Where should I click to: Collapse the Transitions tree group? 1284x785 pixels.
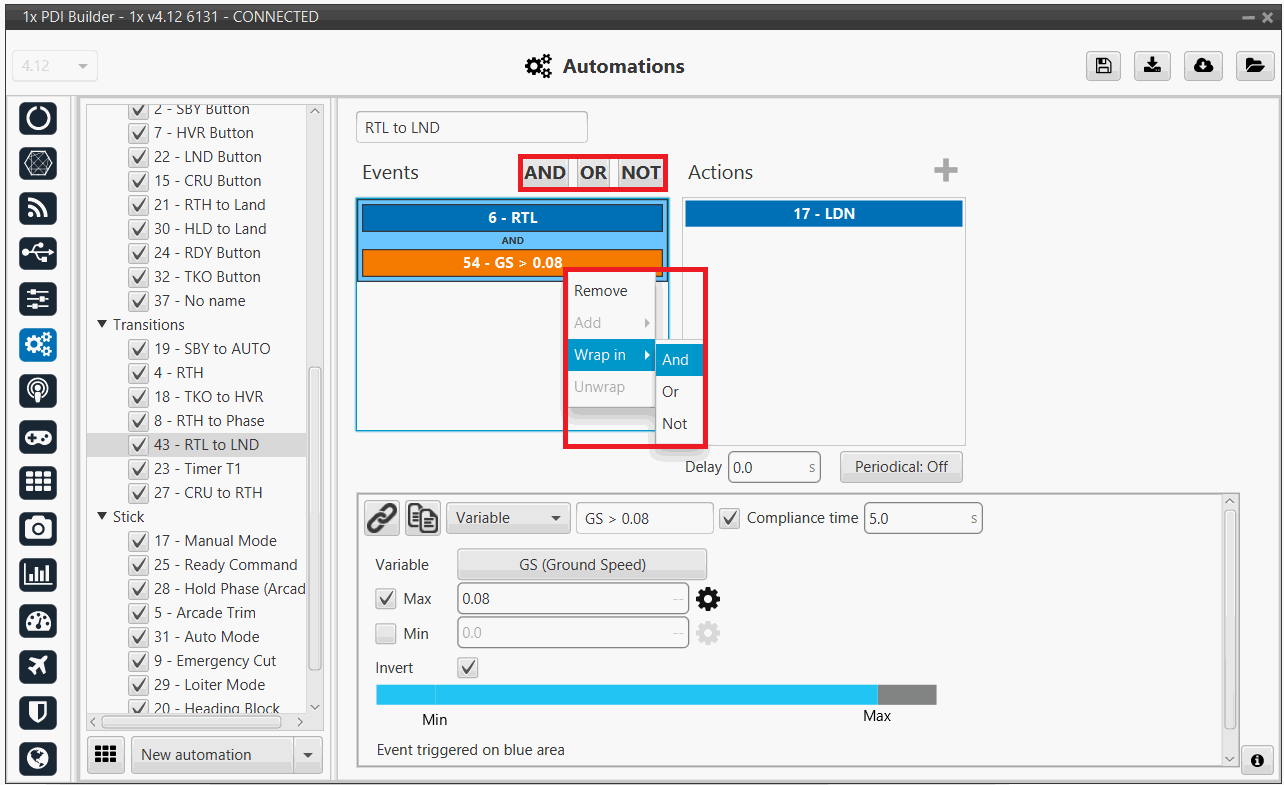coord(102,325)
